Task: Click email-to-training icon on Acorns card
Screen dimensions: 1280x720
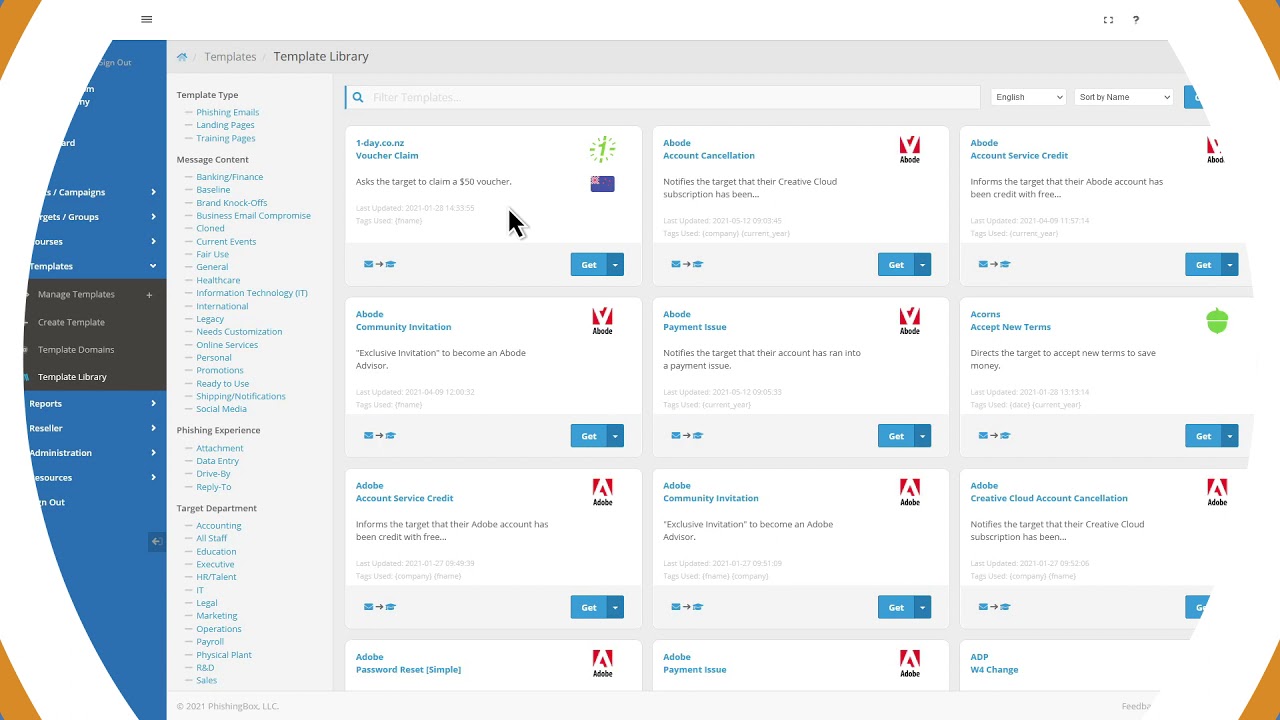Action: pyautogui.click(x=995, y=436)
